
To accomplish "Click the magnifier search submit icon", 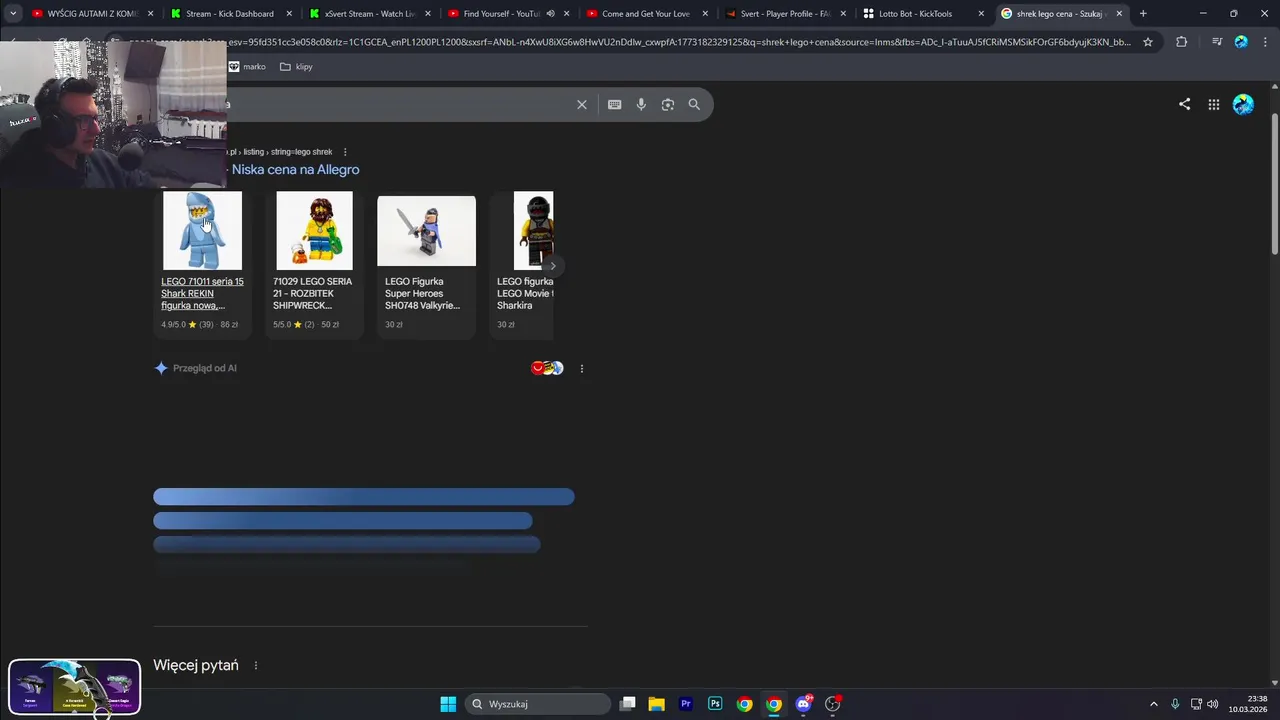I will [694, 104].
